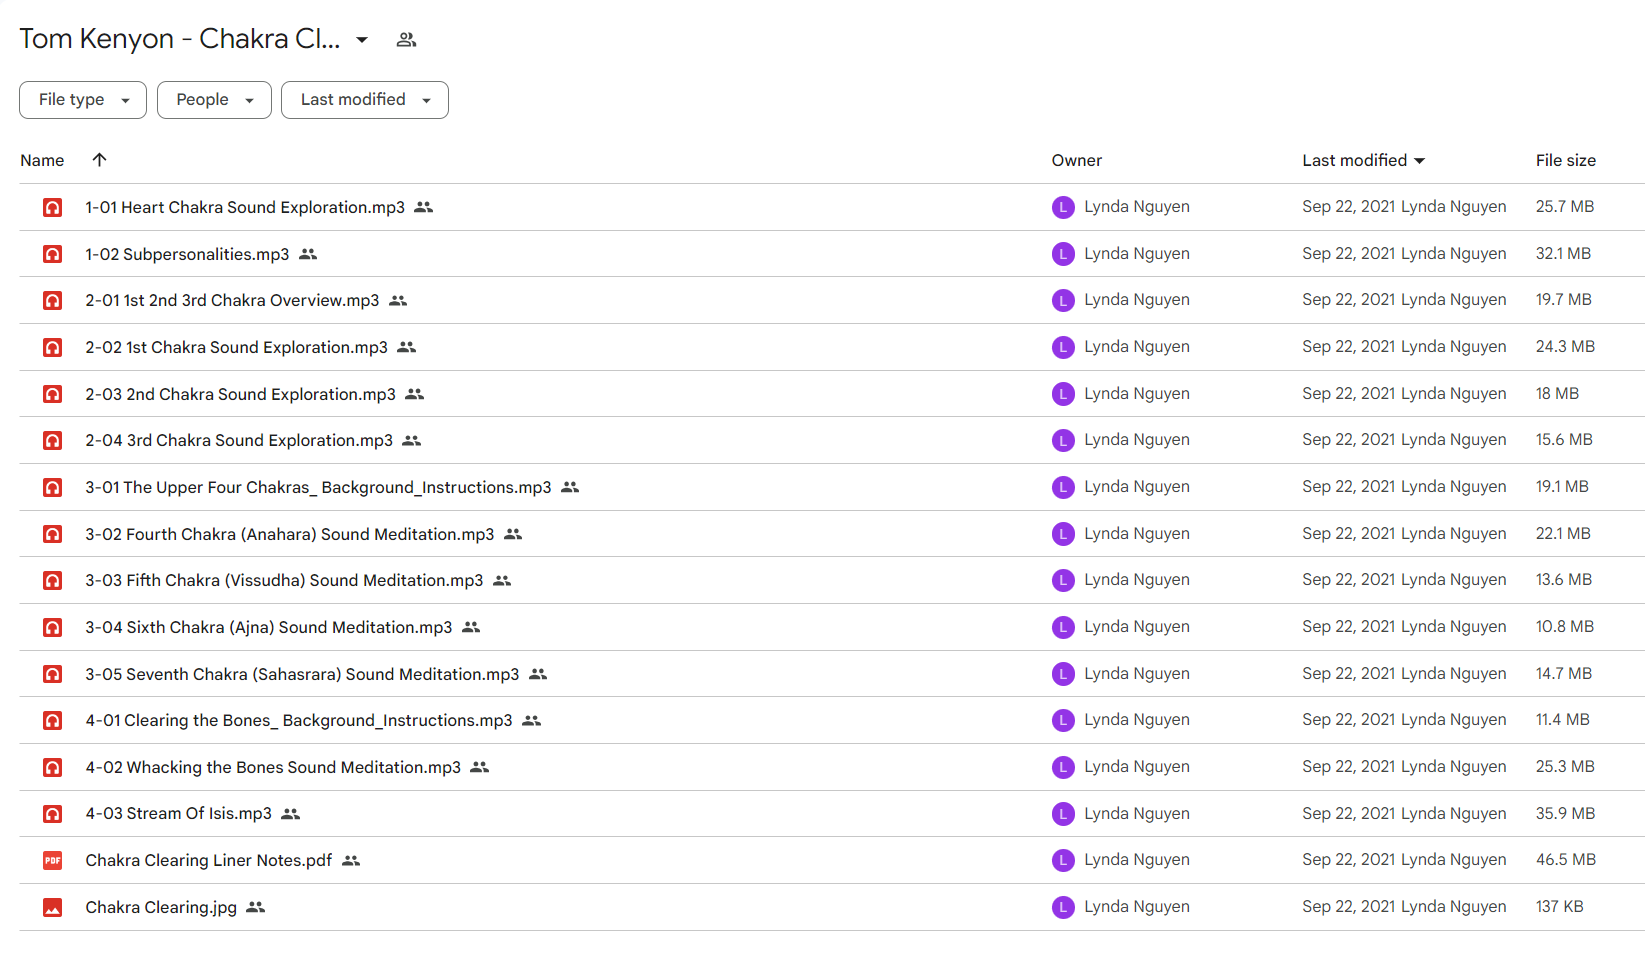Reverse sort direction with Name arrow
The image size is (1645, 980).
click(99, 159)
